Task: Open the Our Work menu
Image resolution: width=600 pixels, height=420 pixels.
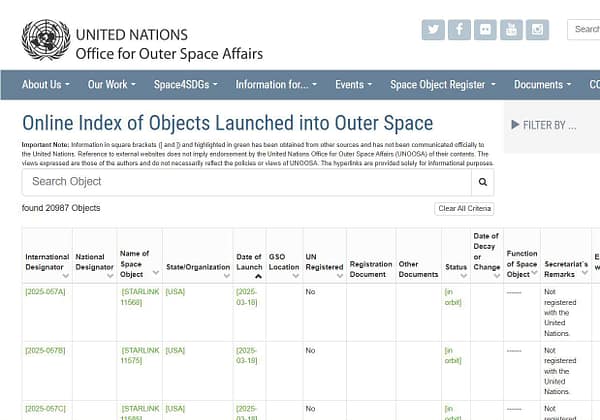Action: 112,85
